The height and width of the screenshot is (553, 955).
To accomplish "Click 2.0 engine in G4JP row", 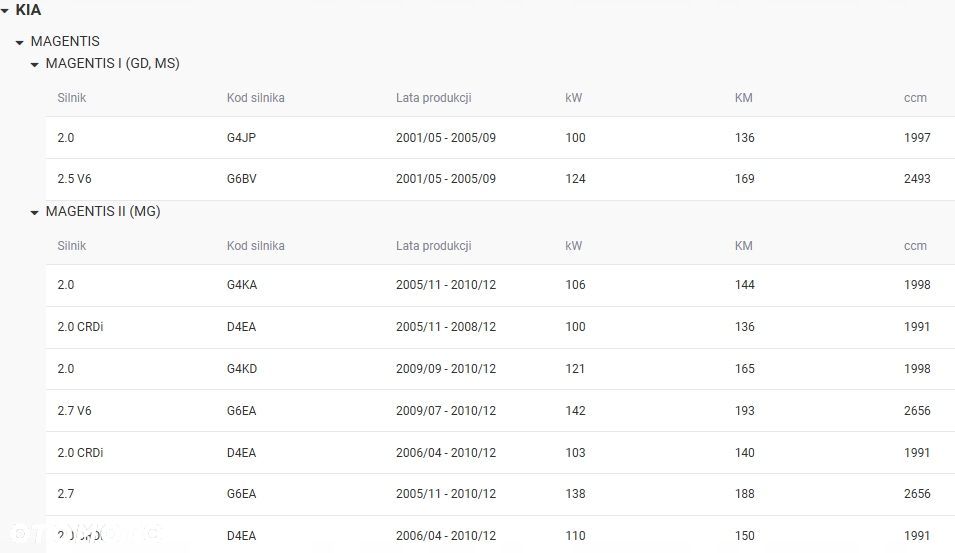I will pos(66,138).
